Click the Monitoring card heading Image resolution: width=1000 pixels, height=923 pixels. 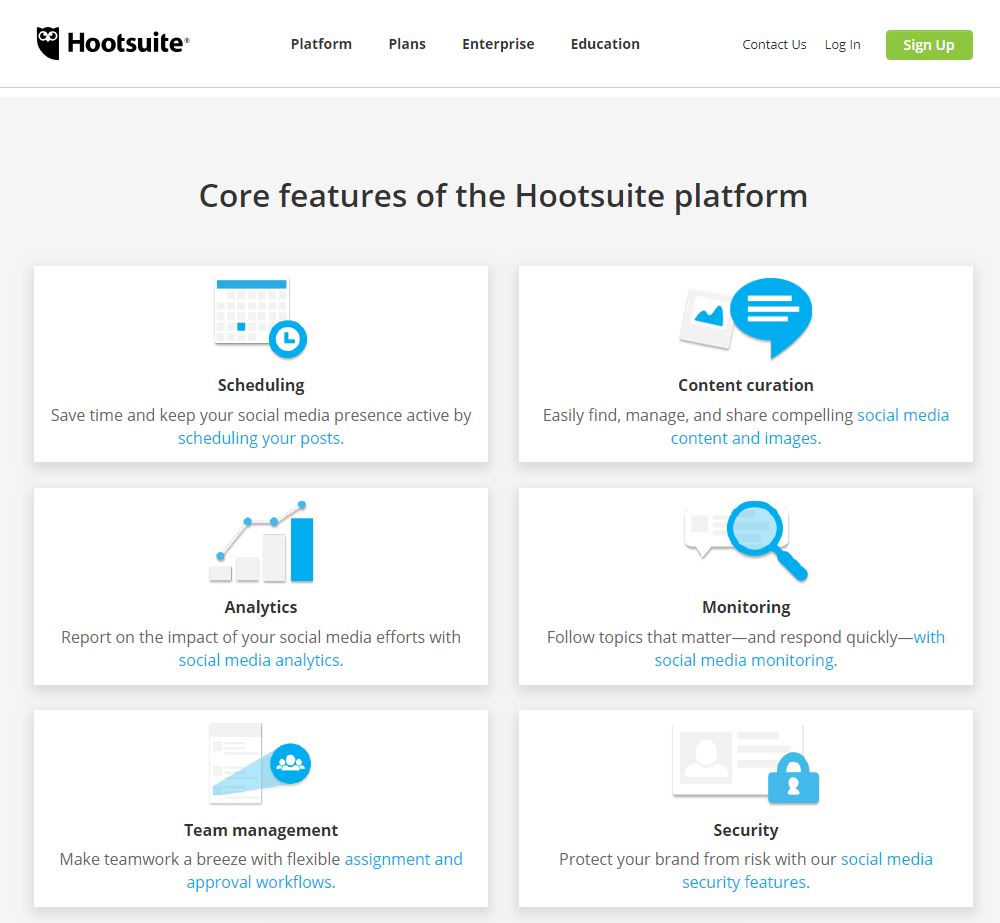pyautogui.click(x=746, y=607)
